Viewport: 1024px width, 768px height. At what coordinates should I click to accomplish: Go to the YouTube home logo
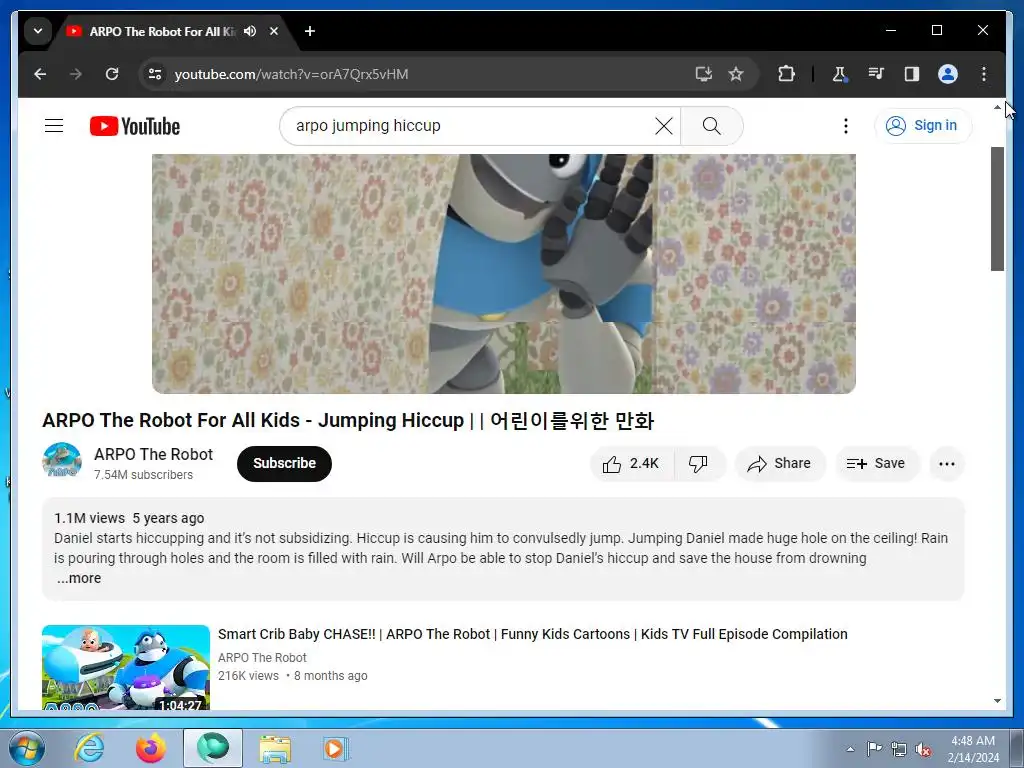pos(135,126)
